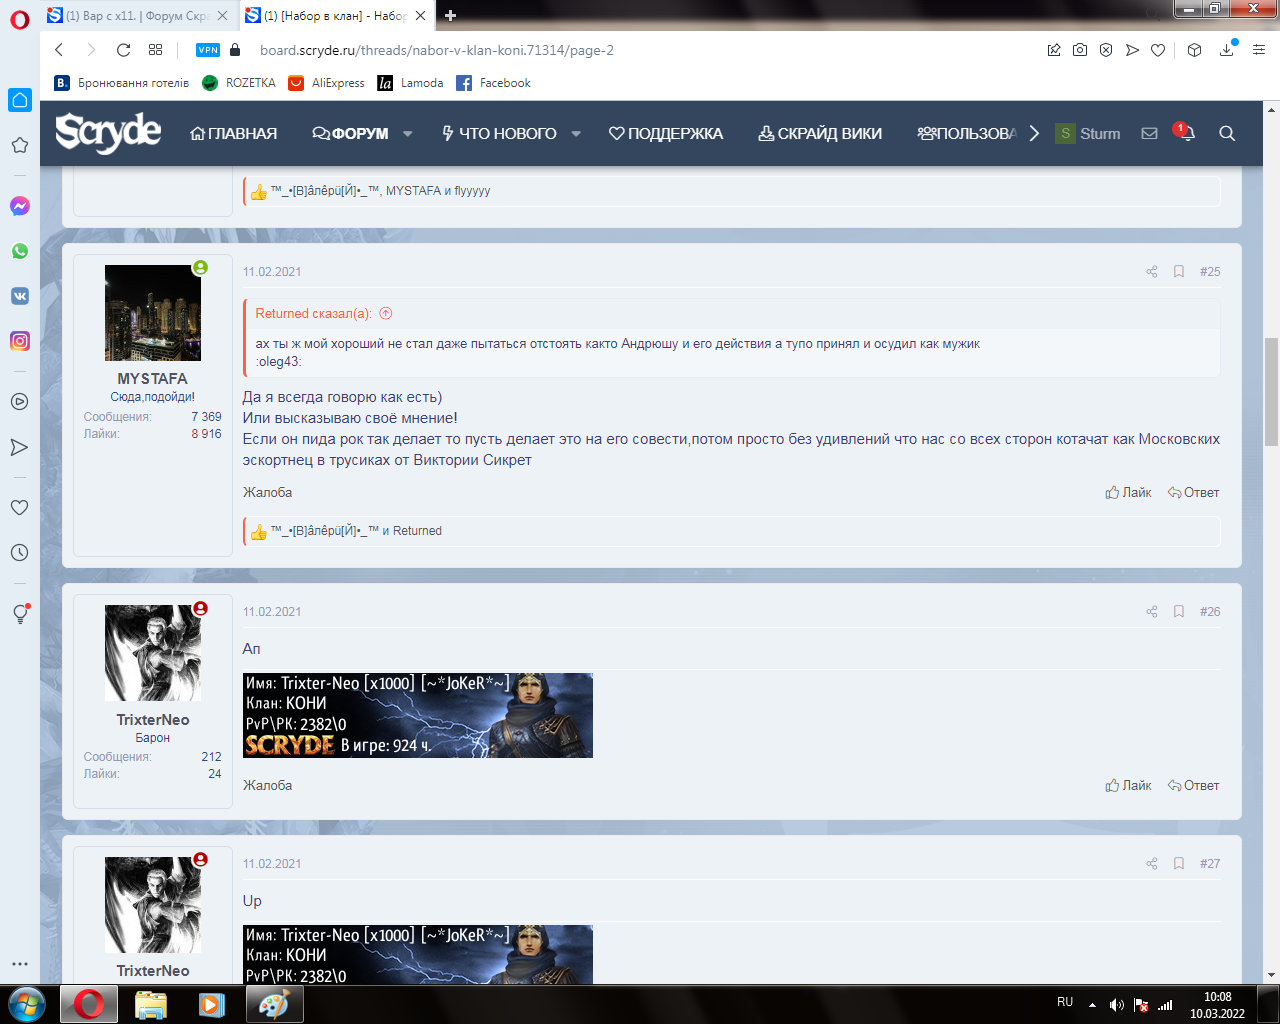1280x1024 pixels.
Task: Open notifications bell with red badge
Action: coord(1186,133)
